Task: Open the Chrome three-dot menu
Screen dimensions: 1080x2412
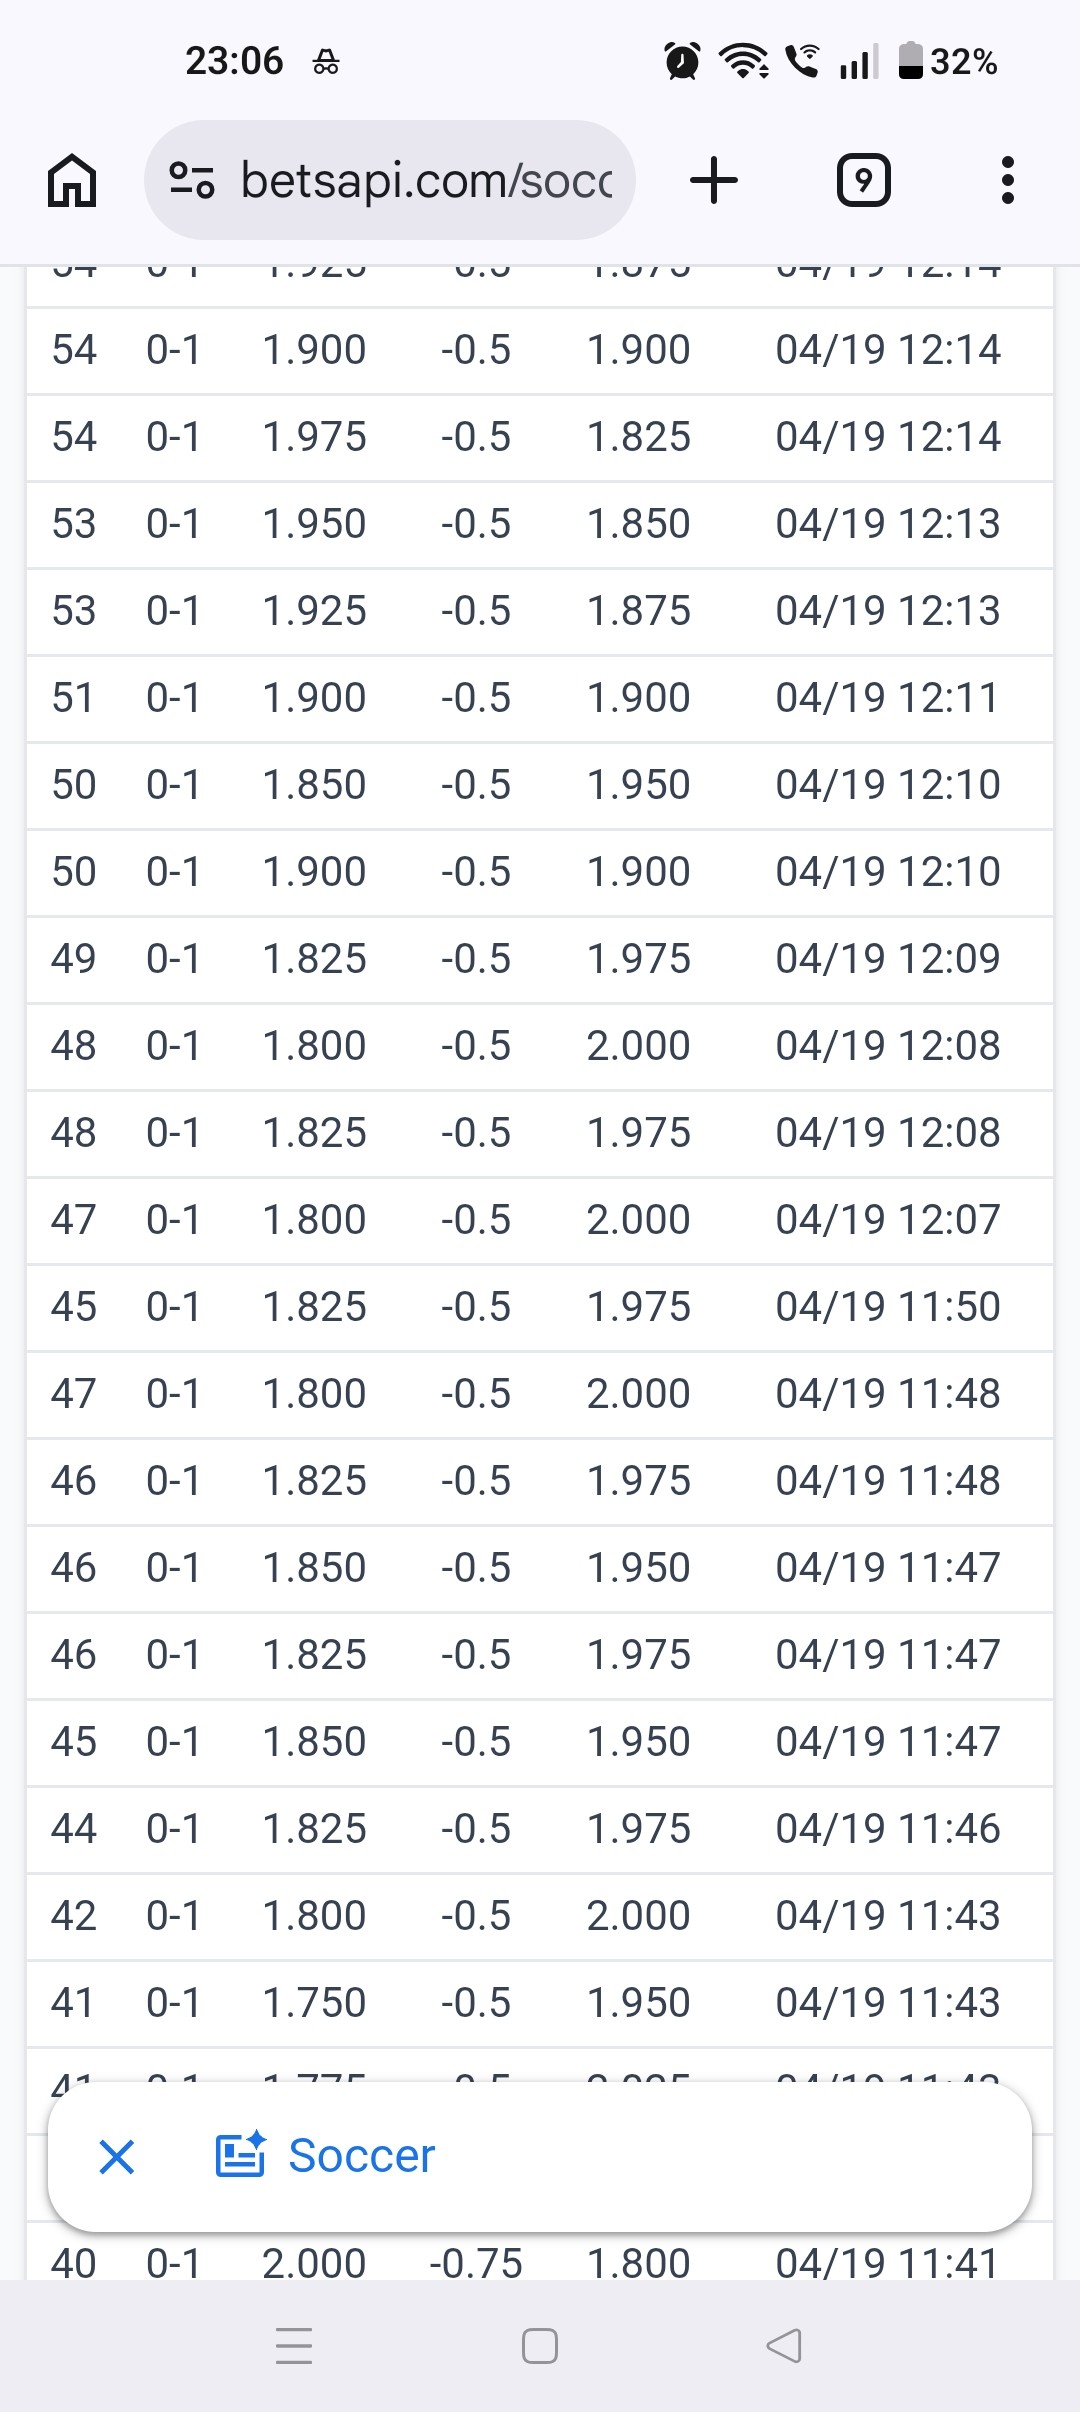Action: 1007,181
